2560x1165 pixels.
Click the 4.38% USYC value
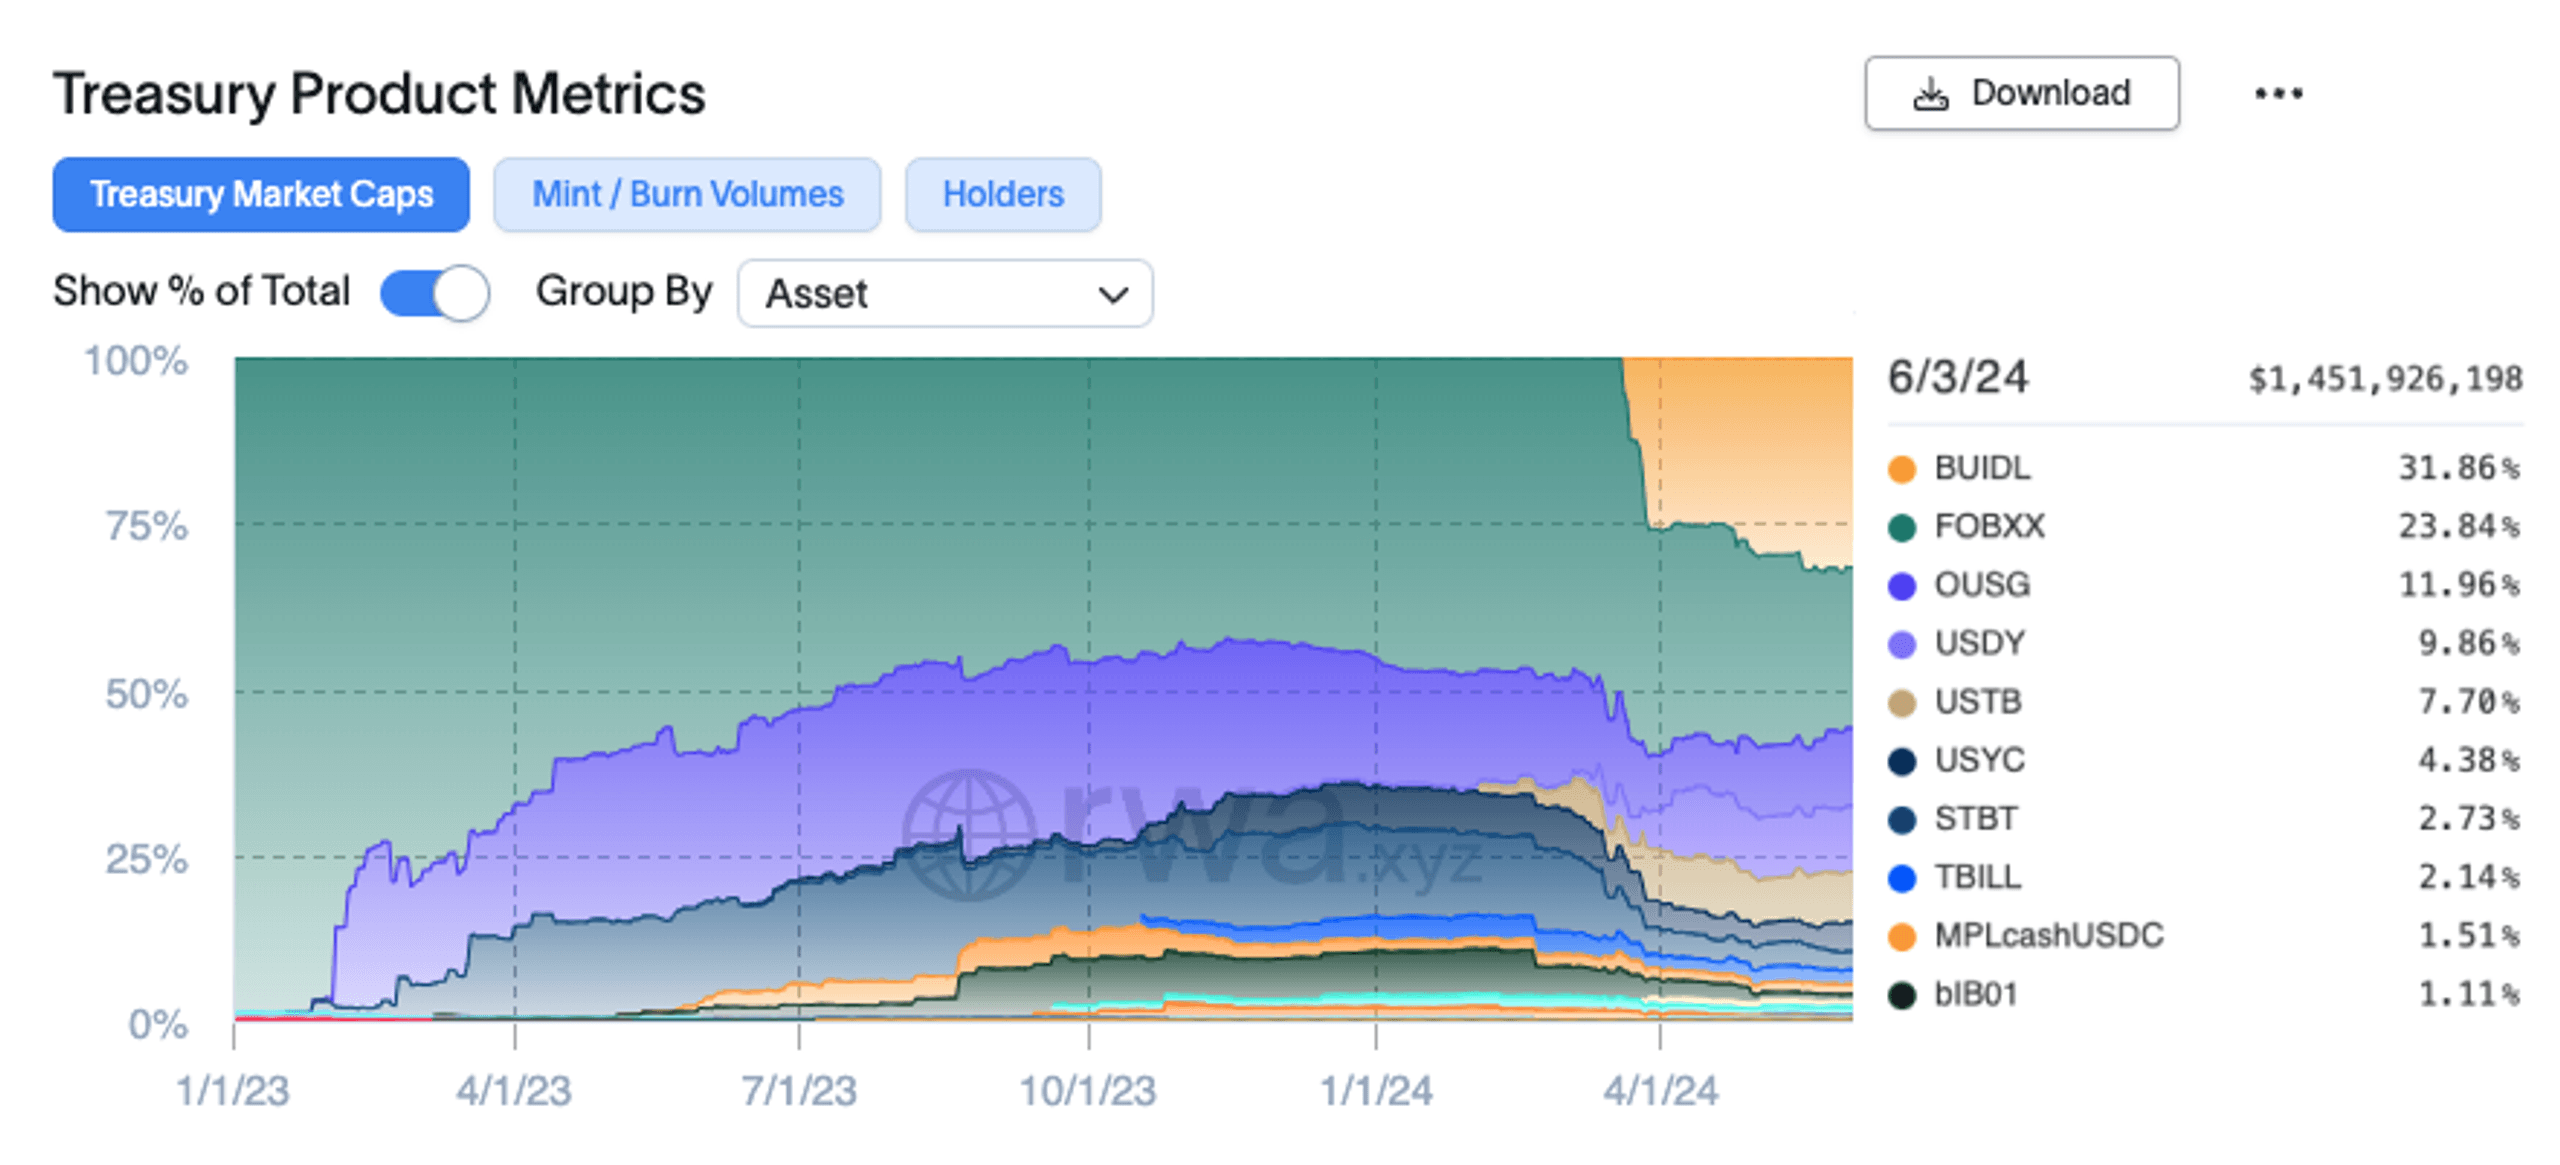(x=2467, y=760)
